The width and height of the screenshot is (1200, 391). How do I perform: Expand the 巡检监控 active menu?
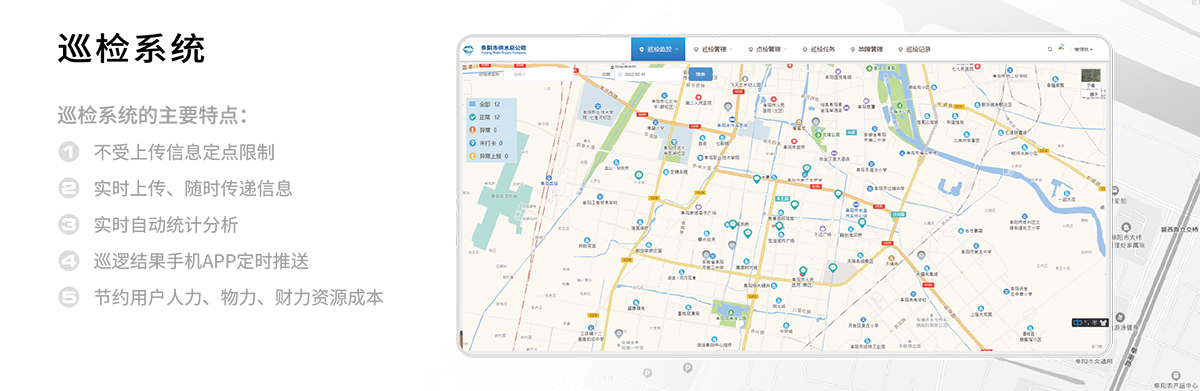point(658,48)
